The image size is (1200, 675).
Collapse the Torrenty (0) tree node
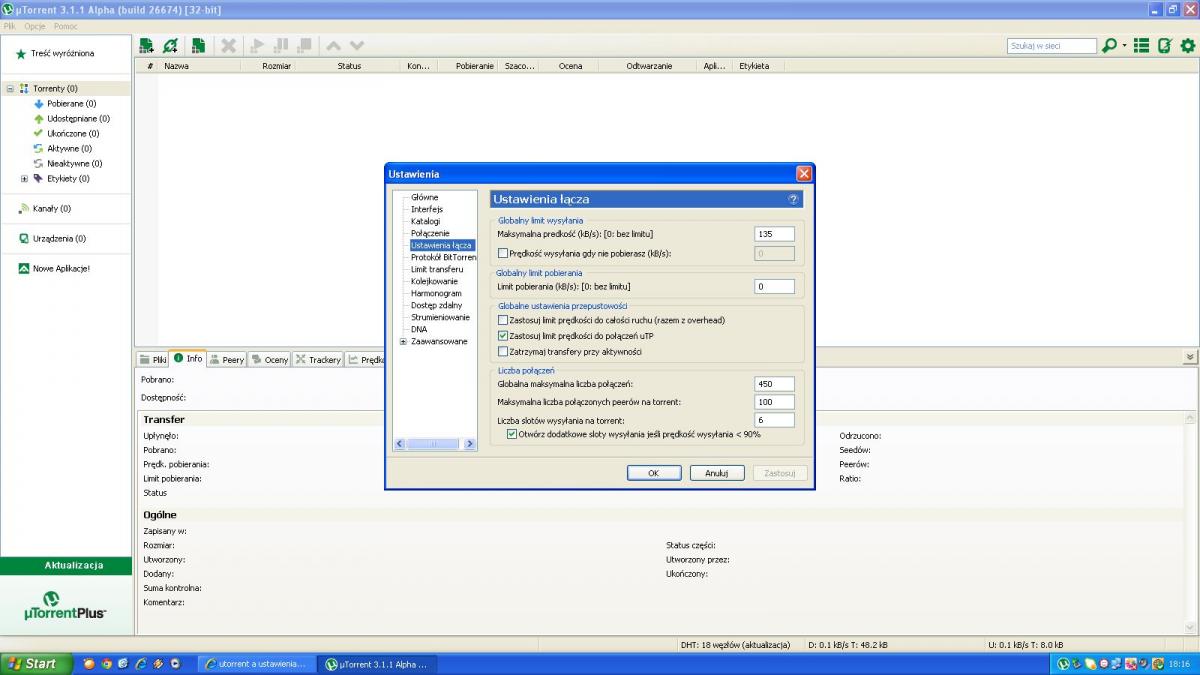tap(10, 89)
